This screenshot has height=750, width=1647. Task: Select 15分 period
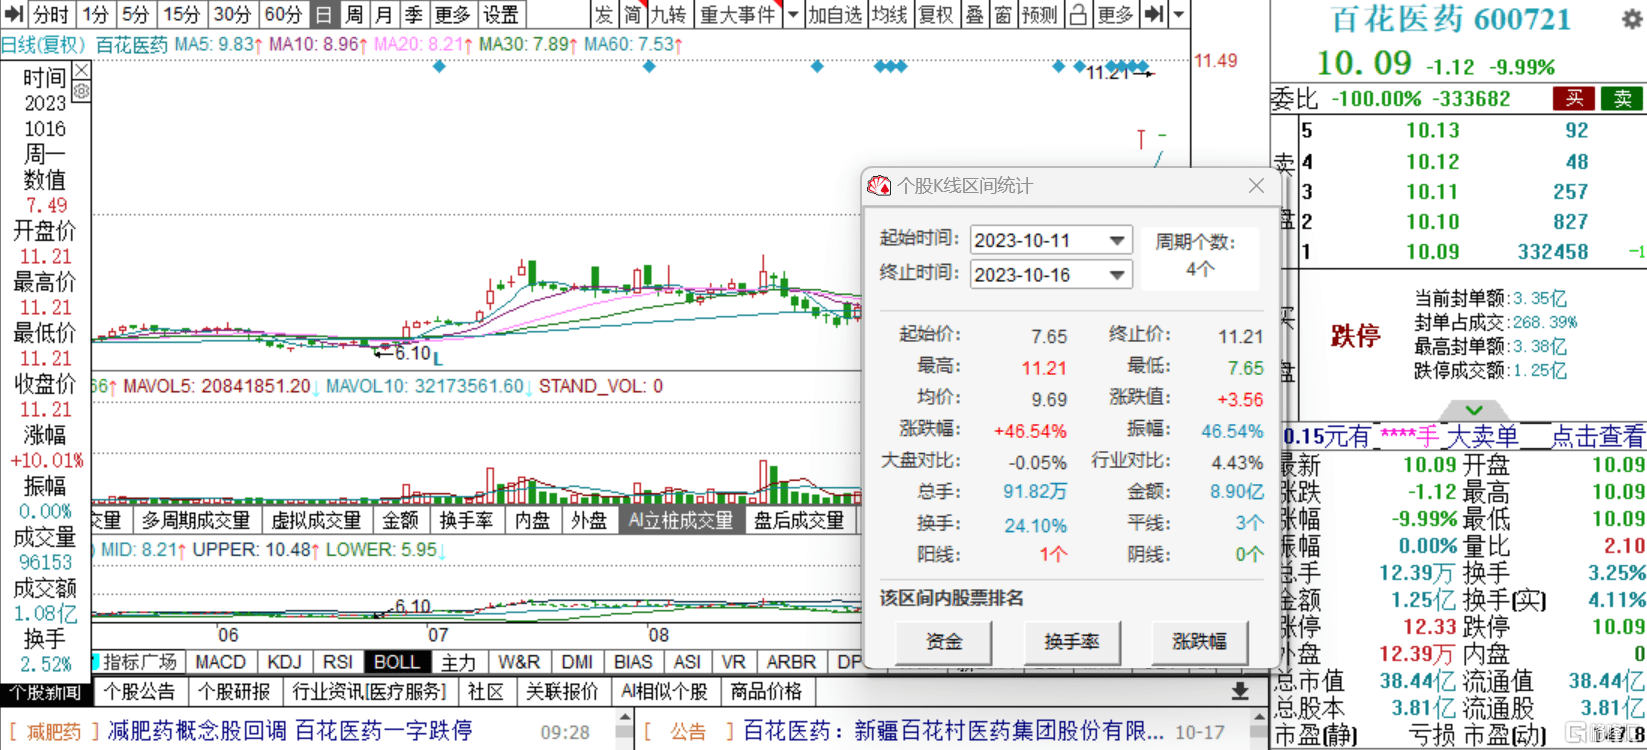[182, 14]
